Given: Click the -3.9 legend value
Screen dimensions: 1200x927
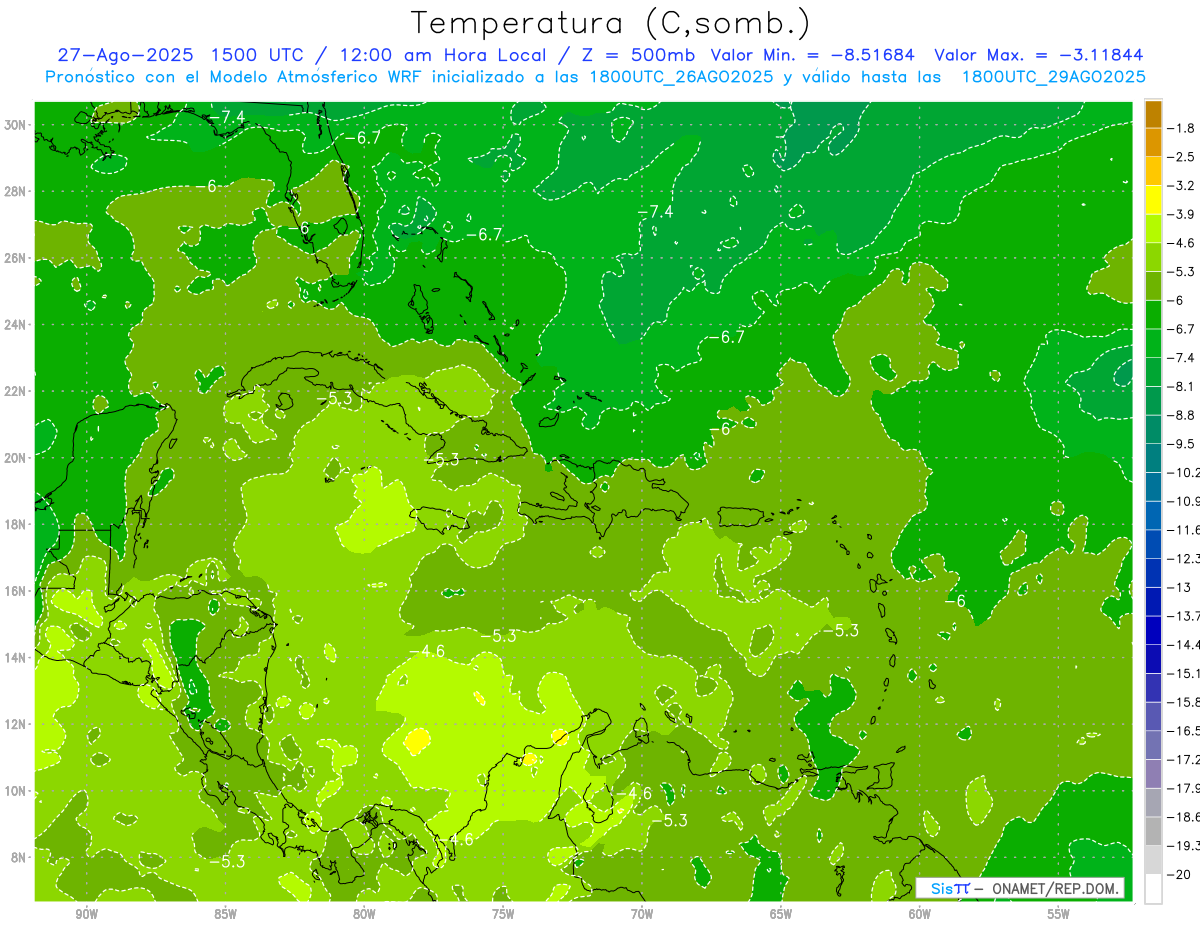Looking at the screenshot, I should (1181, 214).
